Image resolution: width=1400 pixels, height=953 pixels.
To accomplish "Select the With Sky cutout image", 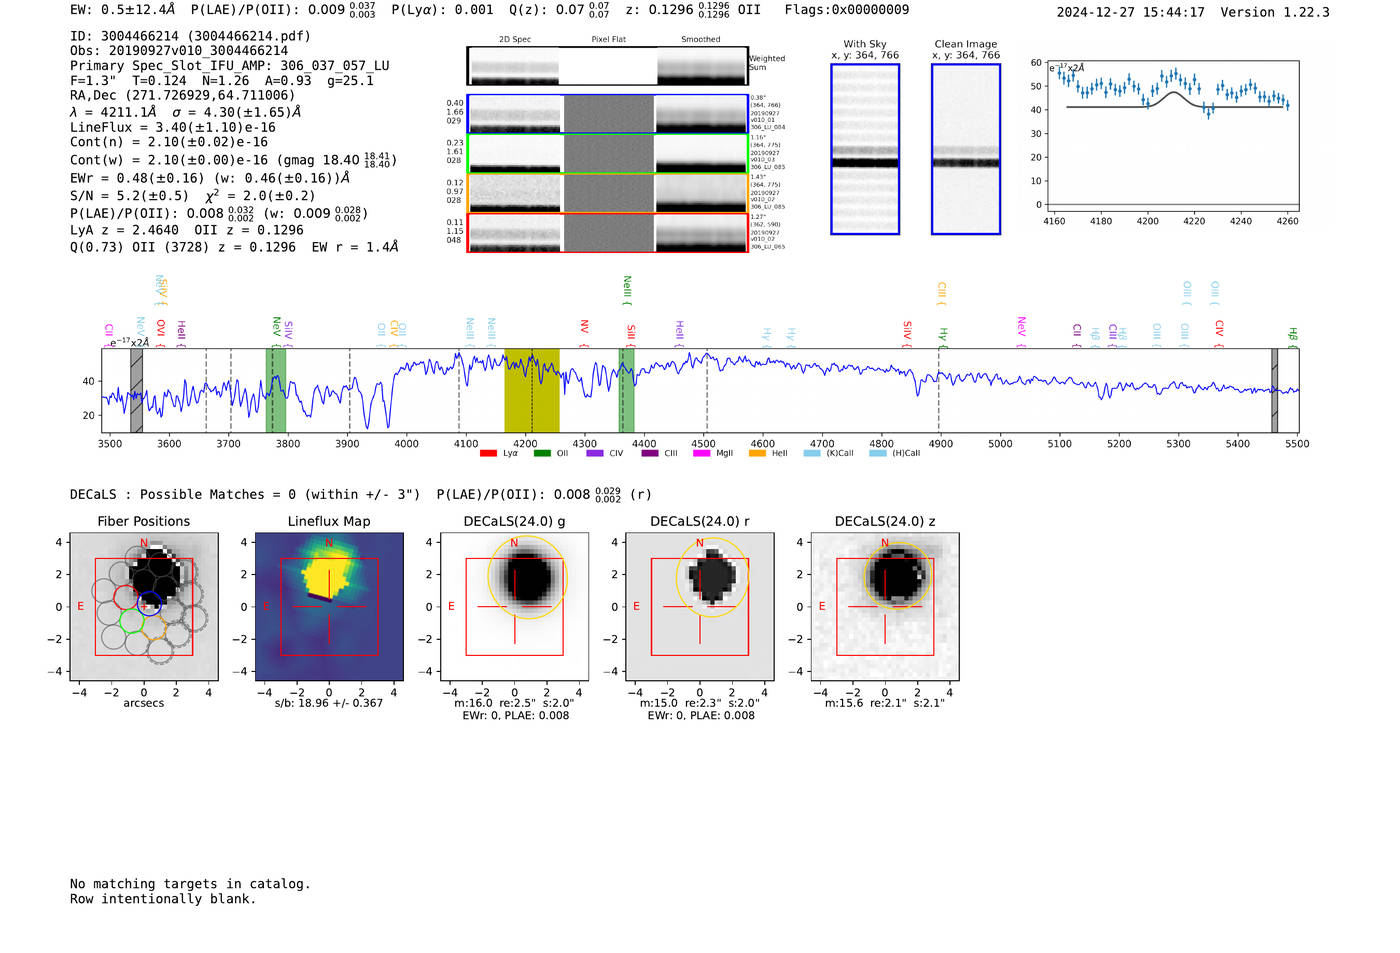I will pos(865,149).
